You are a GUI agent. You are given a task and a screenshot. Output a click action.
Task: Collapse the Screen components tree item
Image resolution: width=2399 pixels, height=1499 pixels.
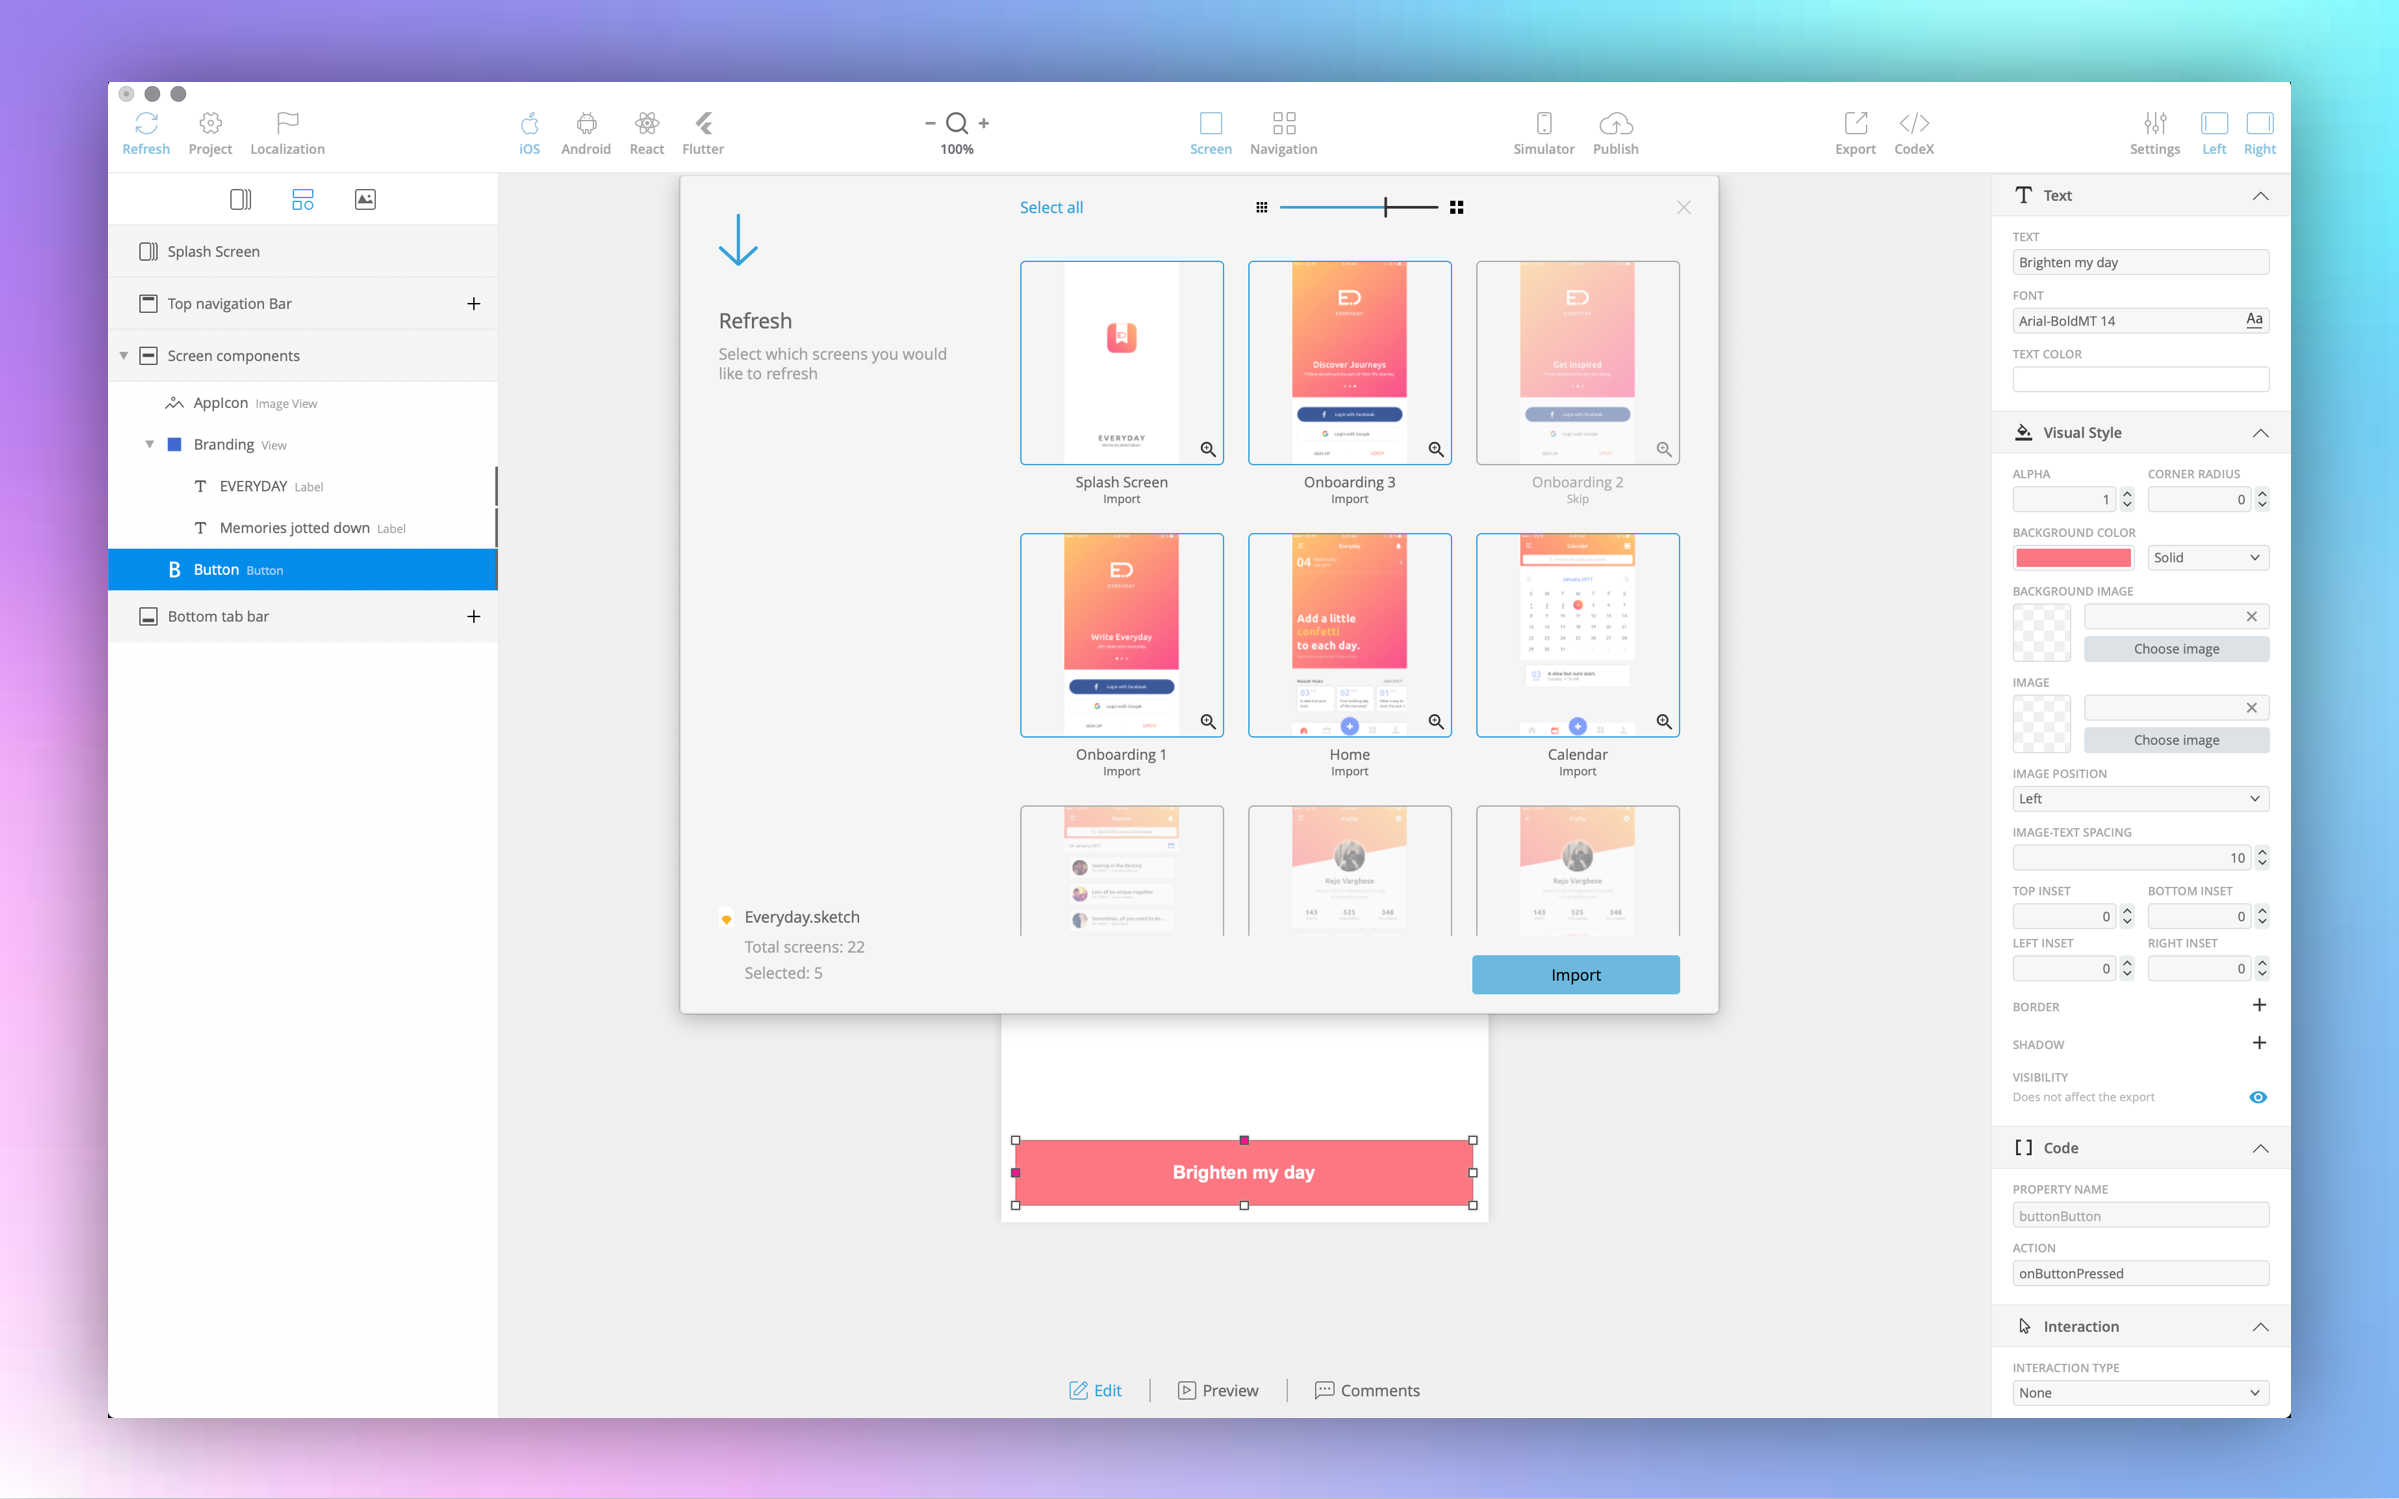[x=124, y=356]
